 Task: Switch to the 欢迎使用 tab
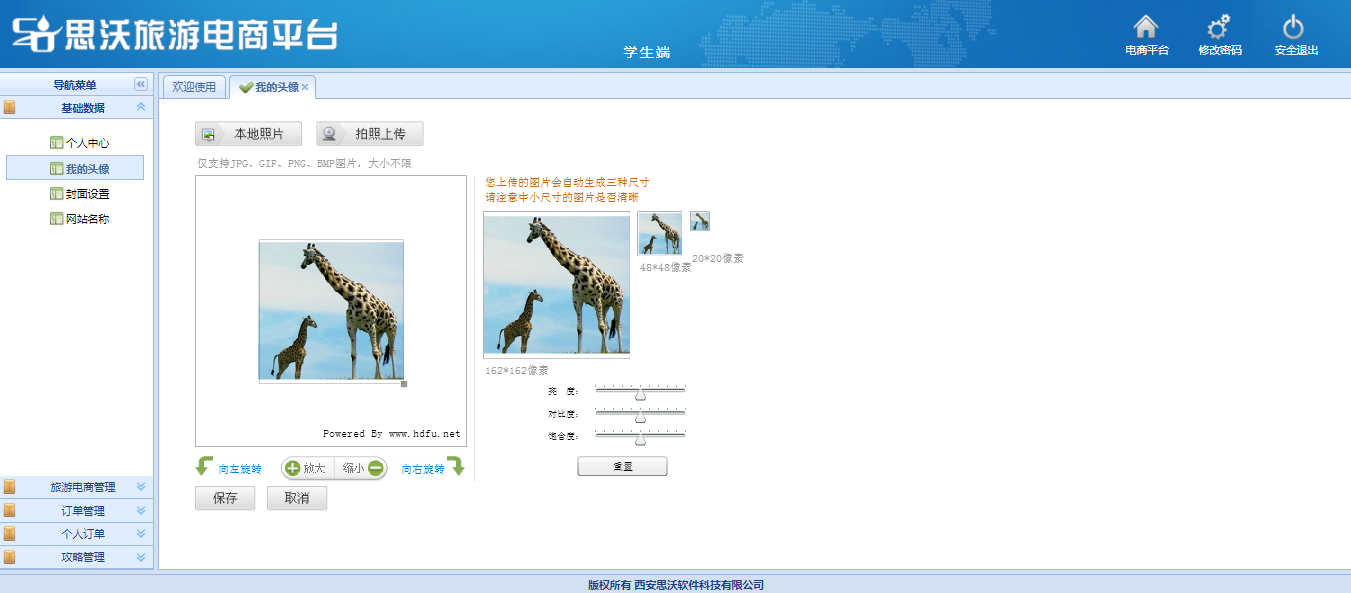(x=194, y=87)
